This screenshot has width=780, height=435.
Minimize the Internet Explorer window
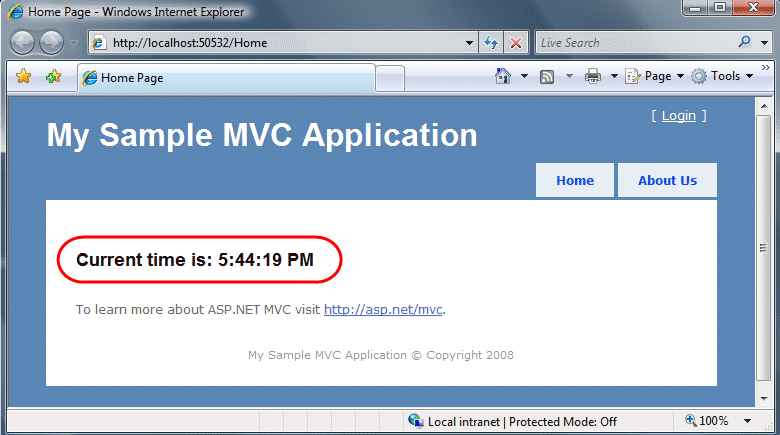click(695, 8)
